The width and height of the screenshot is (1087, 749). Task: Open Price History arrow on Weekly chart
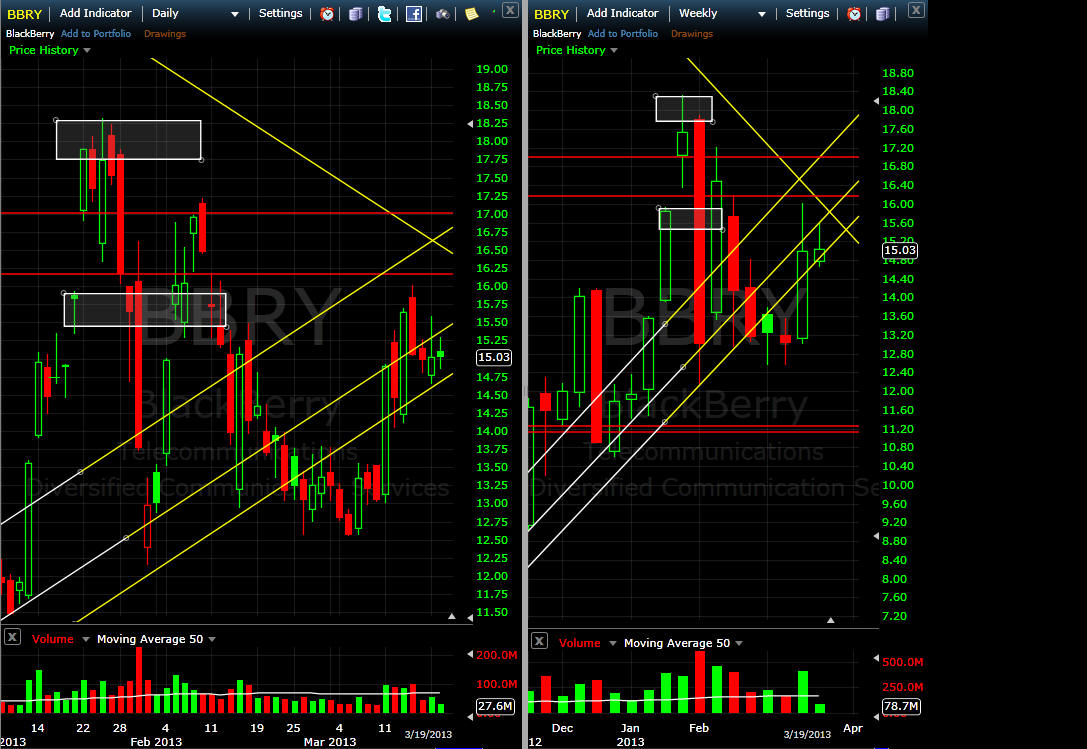614,50
